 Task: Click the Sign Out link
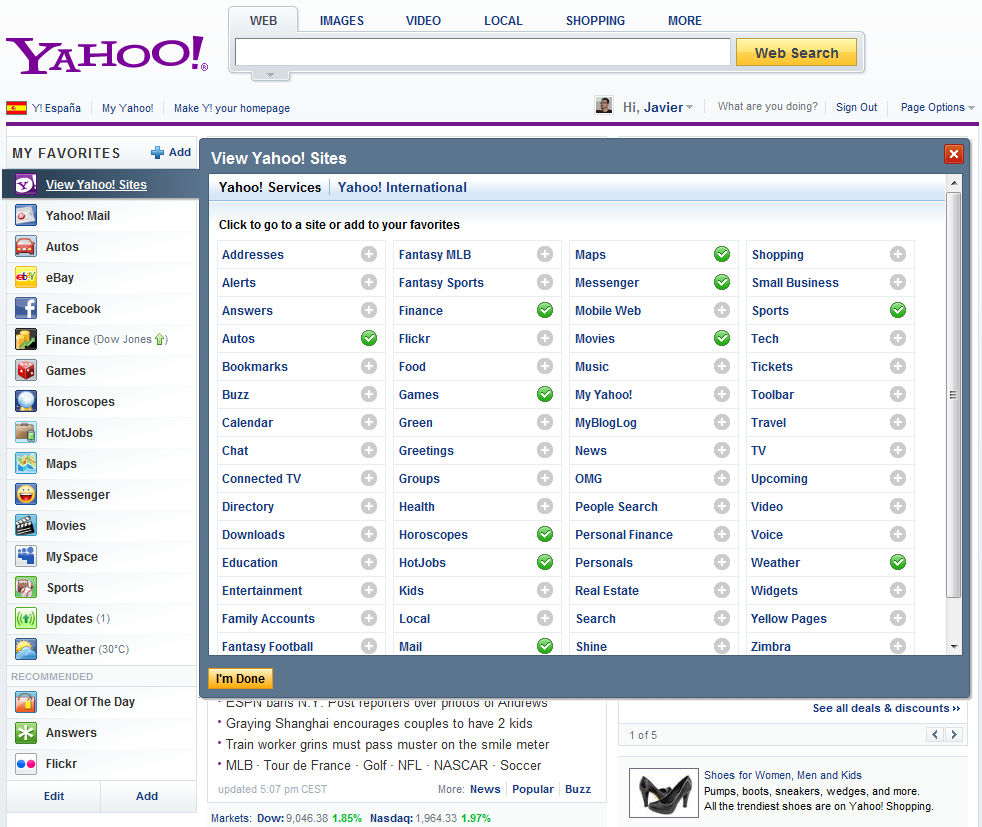[x=856, y=107]
